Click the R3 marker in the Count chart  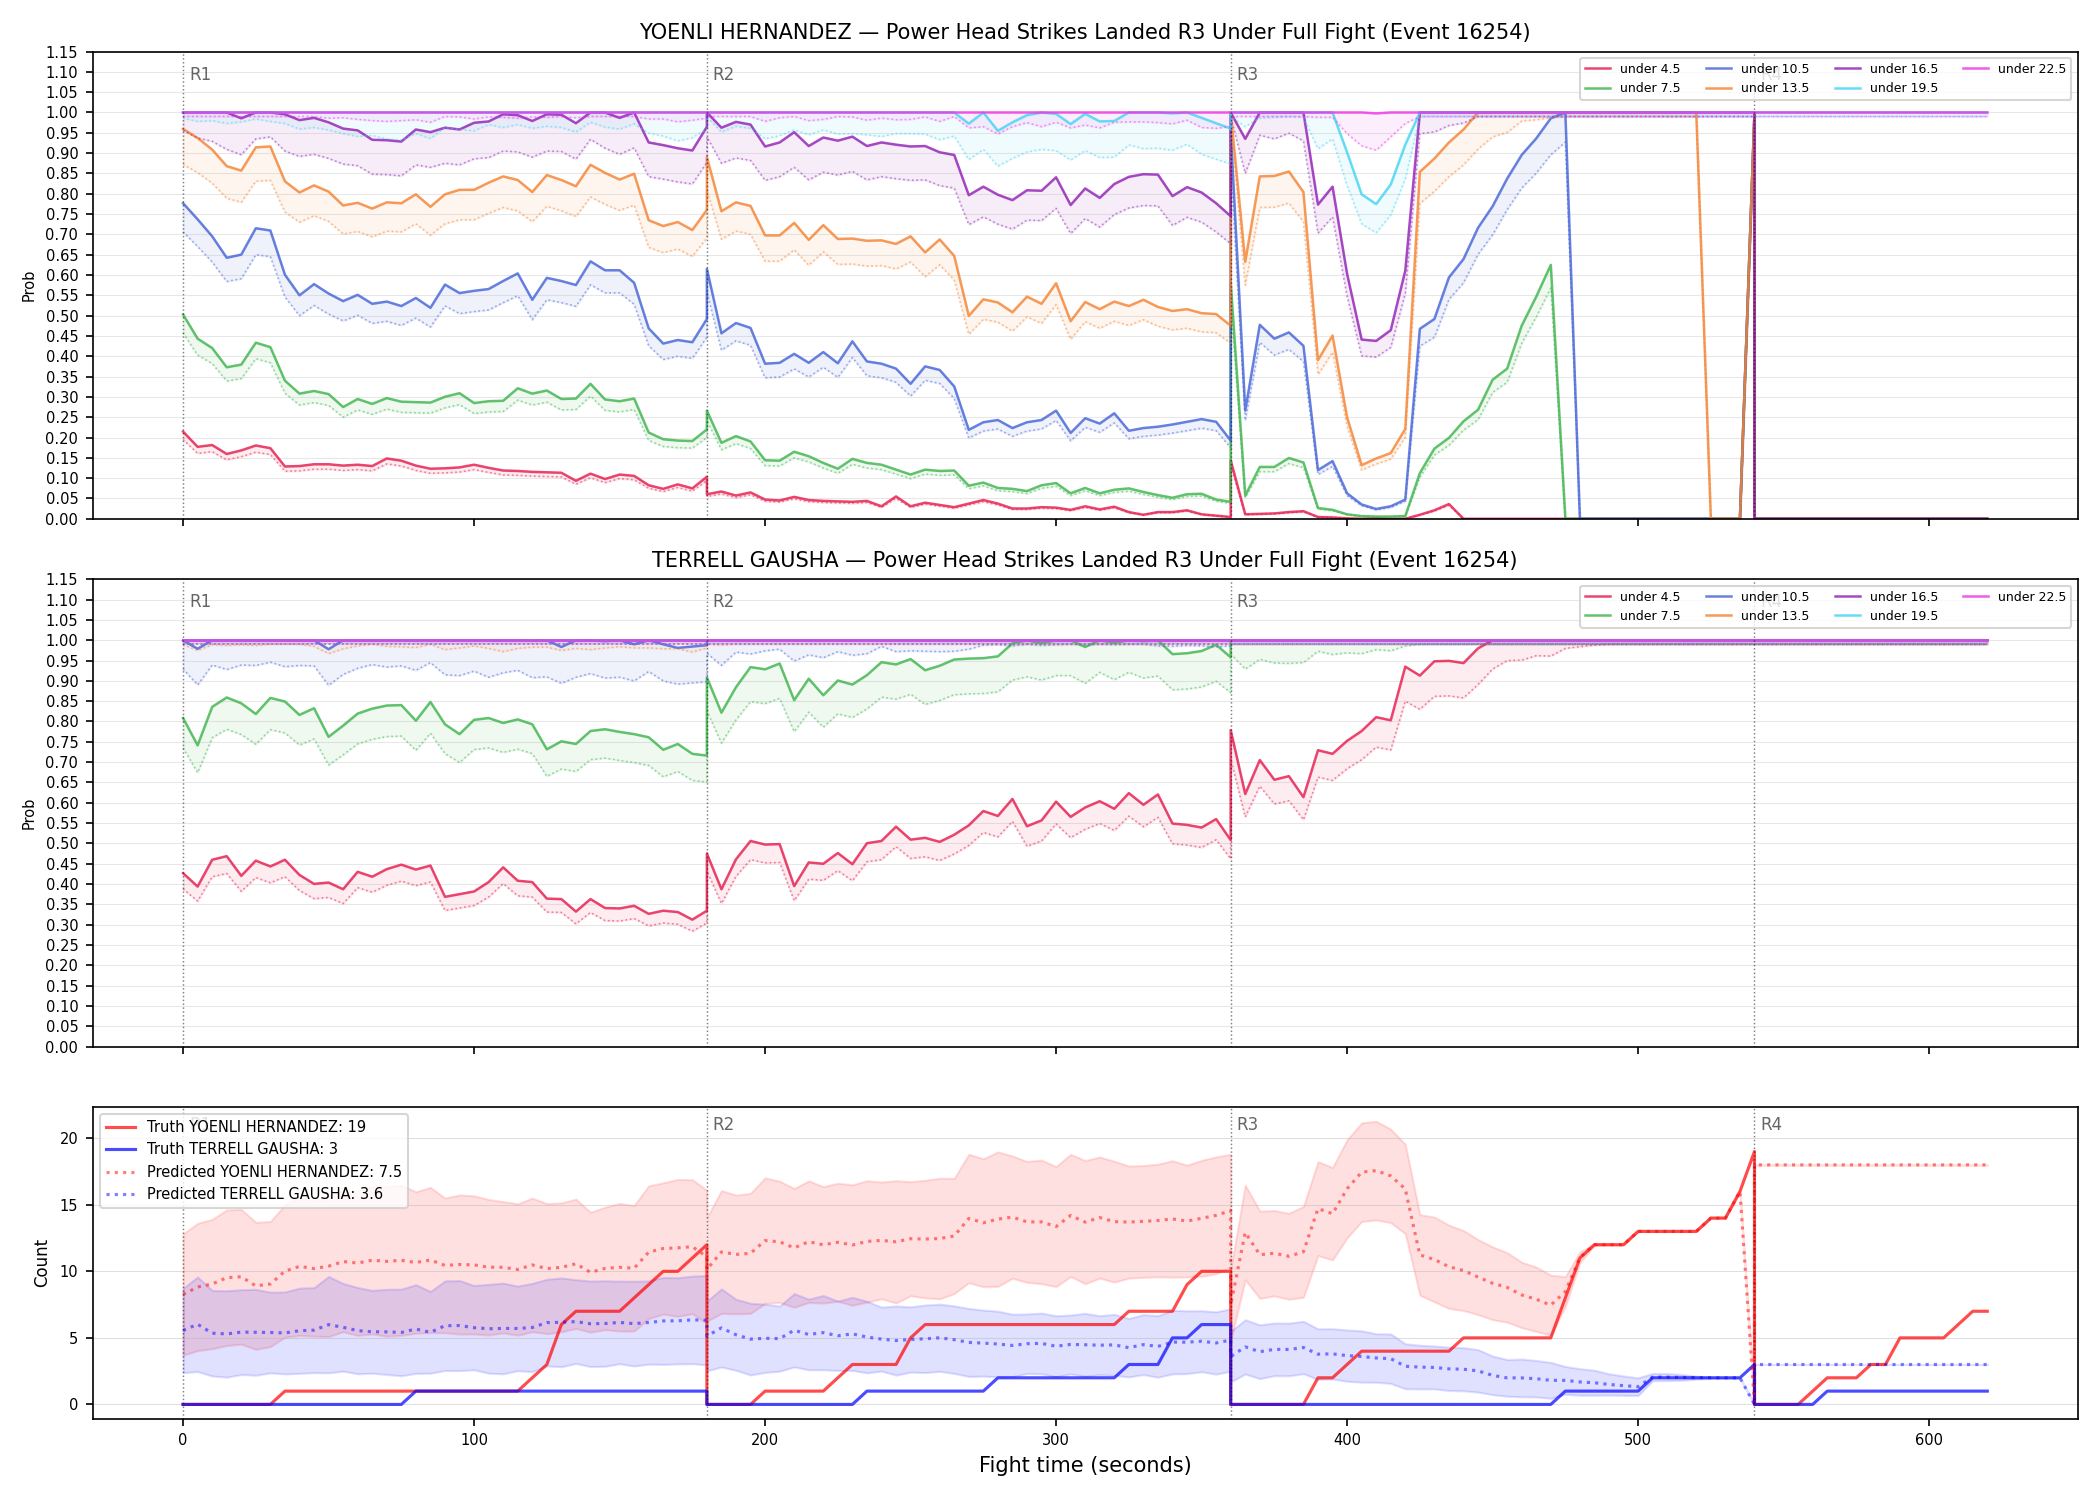coord(1247,1124)
